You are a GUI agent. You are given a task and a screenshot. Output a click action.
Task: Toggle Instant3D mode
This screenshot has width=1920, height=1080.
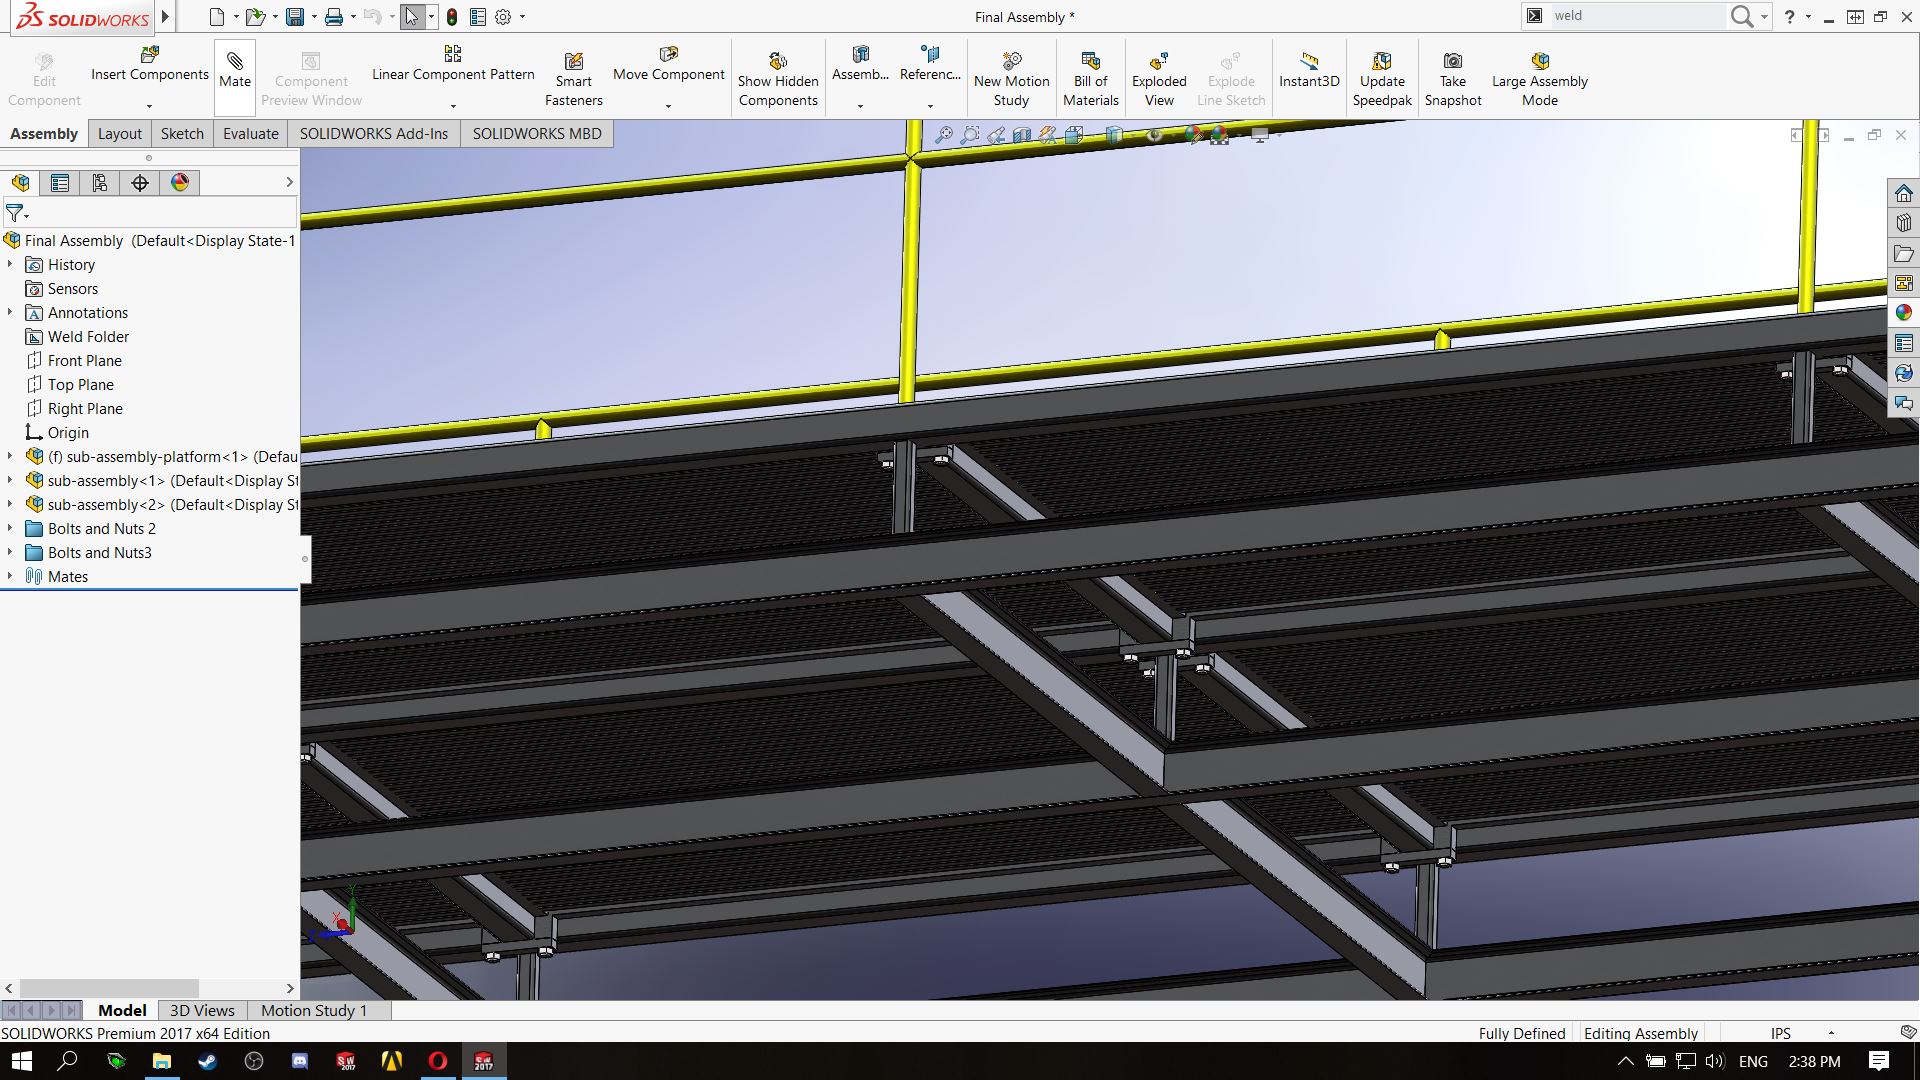pos(1308,70)
